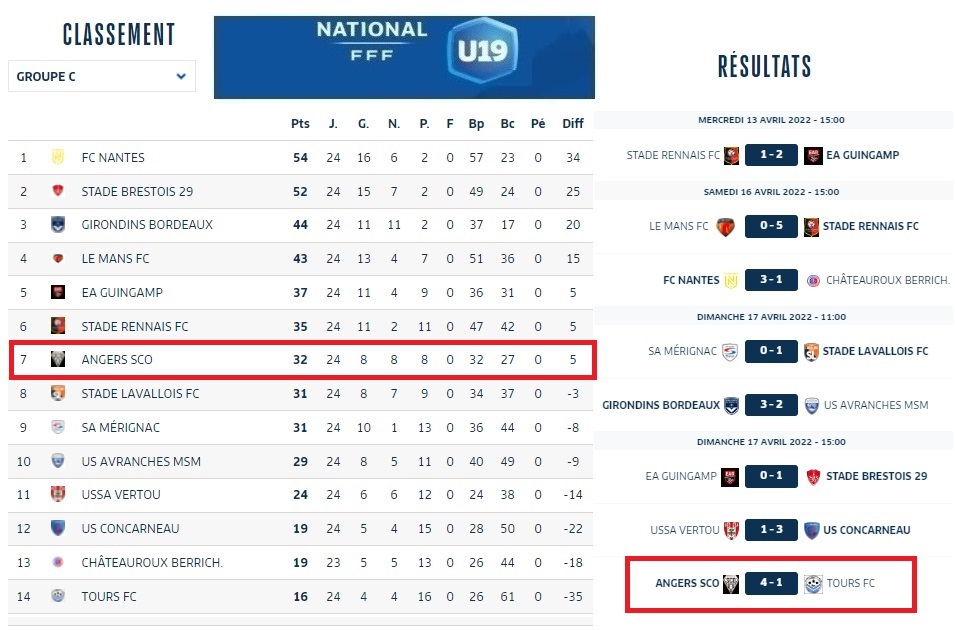
Task: Click EA Guingamp crest in first result
Action: coord(813,155)
